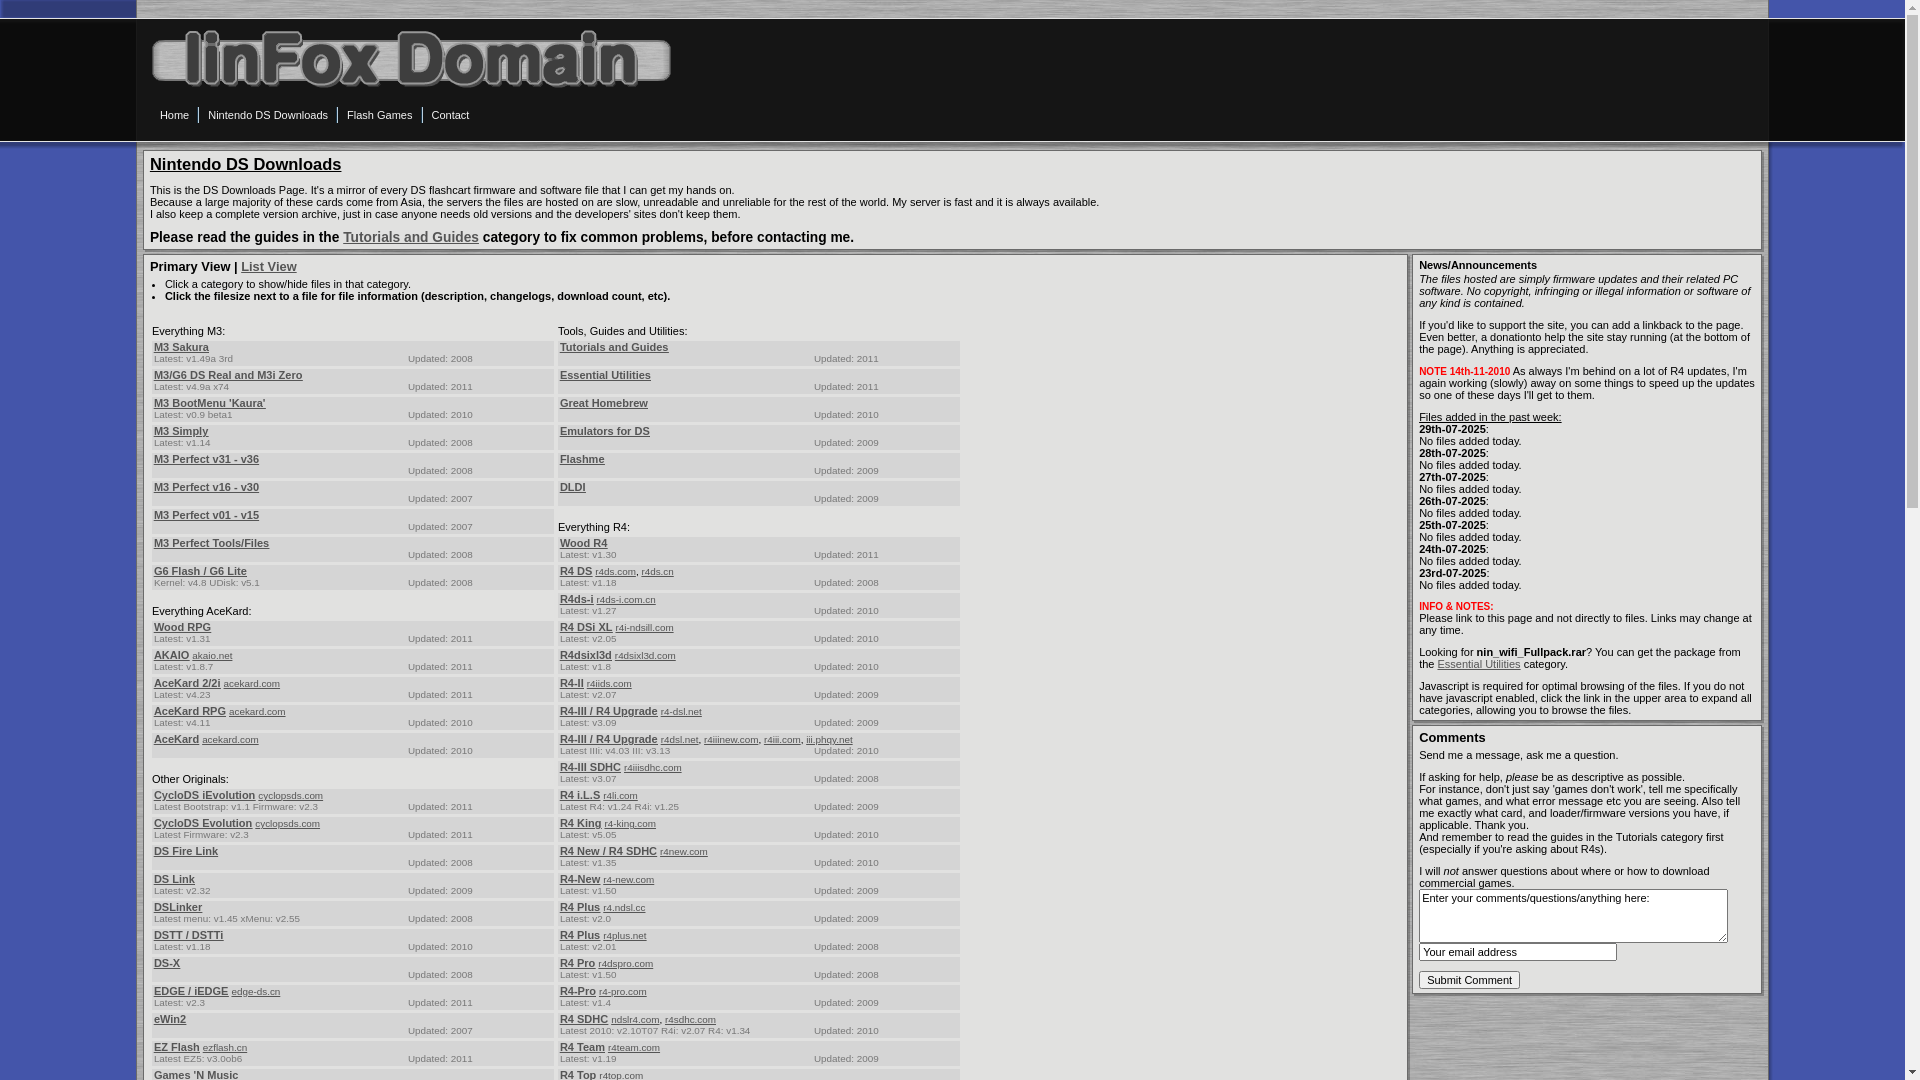This screenshot has height=1080, width=1920.
Task: Click the comments text area
Action: (x=1573, y=916)
